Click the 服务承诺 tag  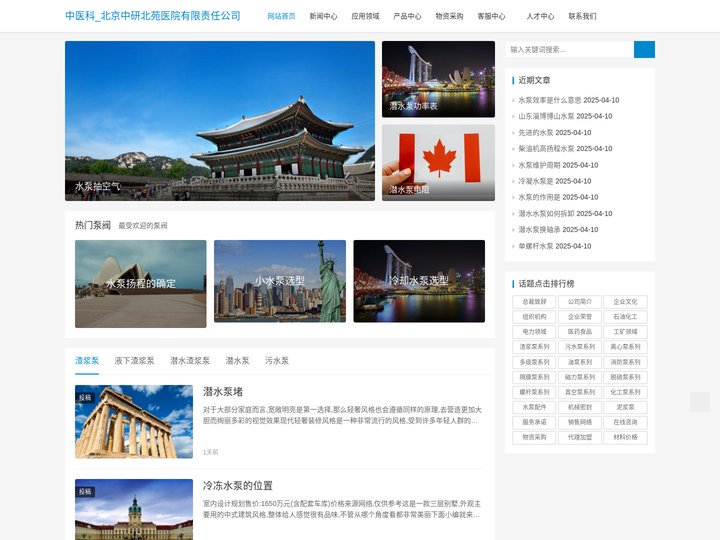point(534,422)
